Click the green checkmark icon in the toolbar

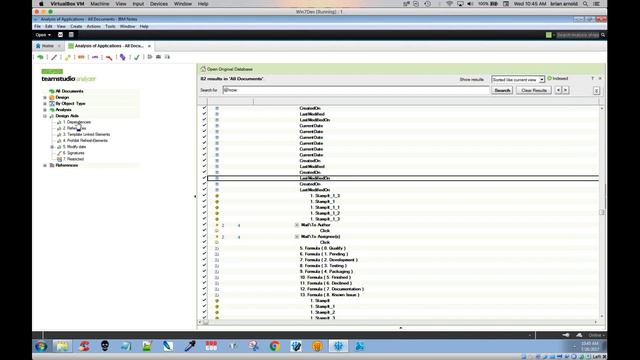click(x=137, y=57)
